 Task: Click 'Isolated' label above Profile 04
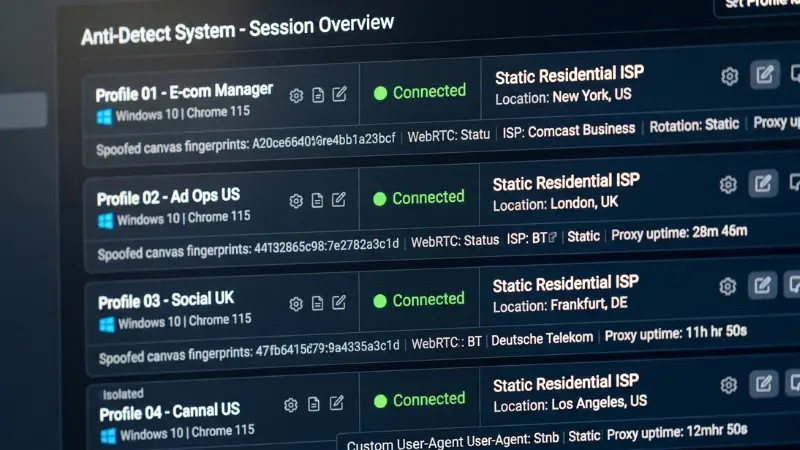click(x=123, y=394)
